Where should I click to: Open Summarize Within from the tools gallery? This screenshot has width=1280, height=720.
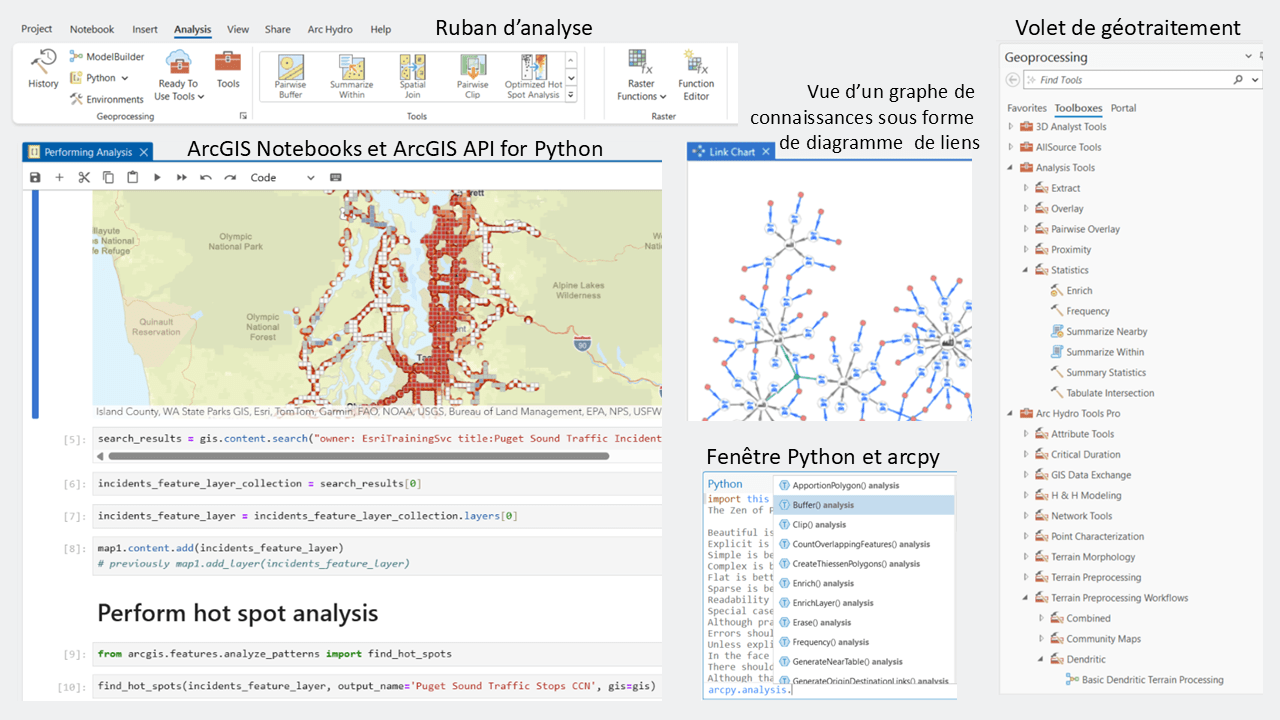point(351,76)
